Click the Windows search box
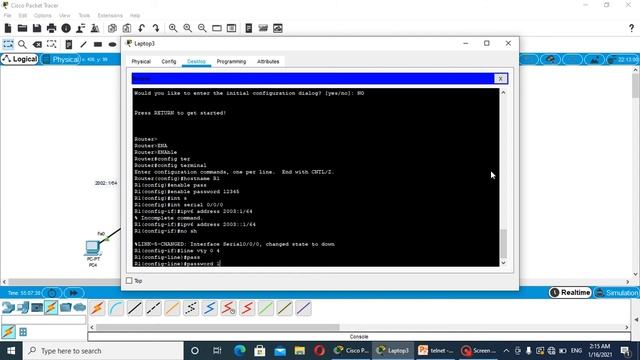 pos(103,351)
